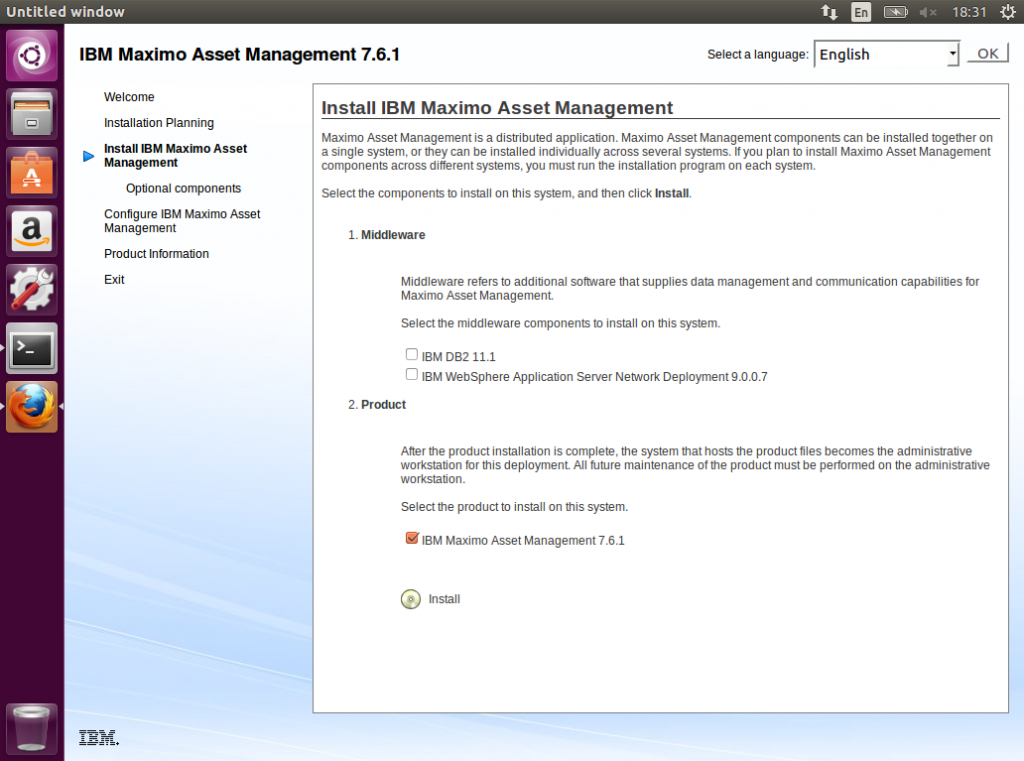Viewport: 1024px width, 761px height.
Task: Go to the Welcome page
Action: (129, 97)
